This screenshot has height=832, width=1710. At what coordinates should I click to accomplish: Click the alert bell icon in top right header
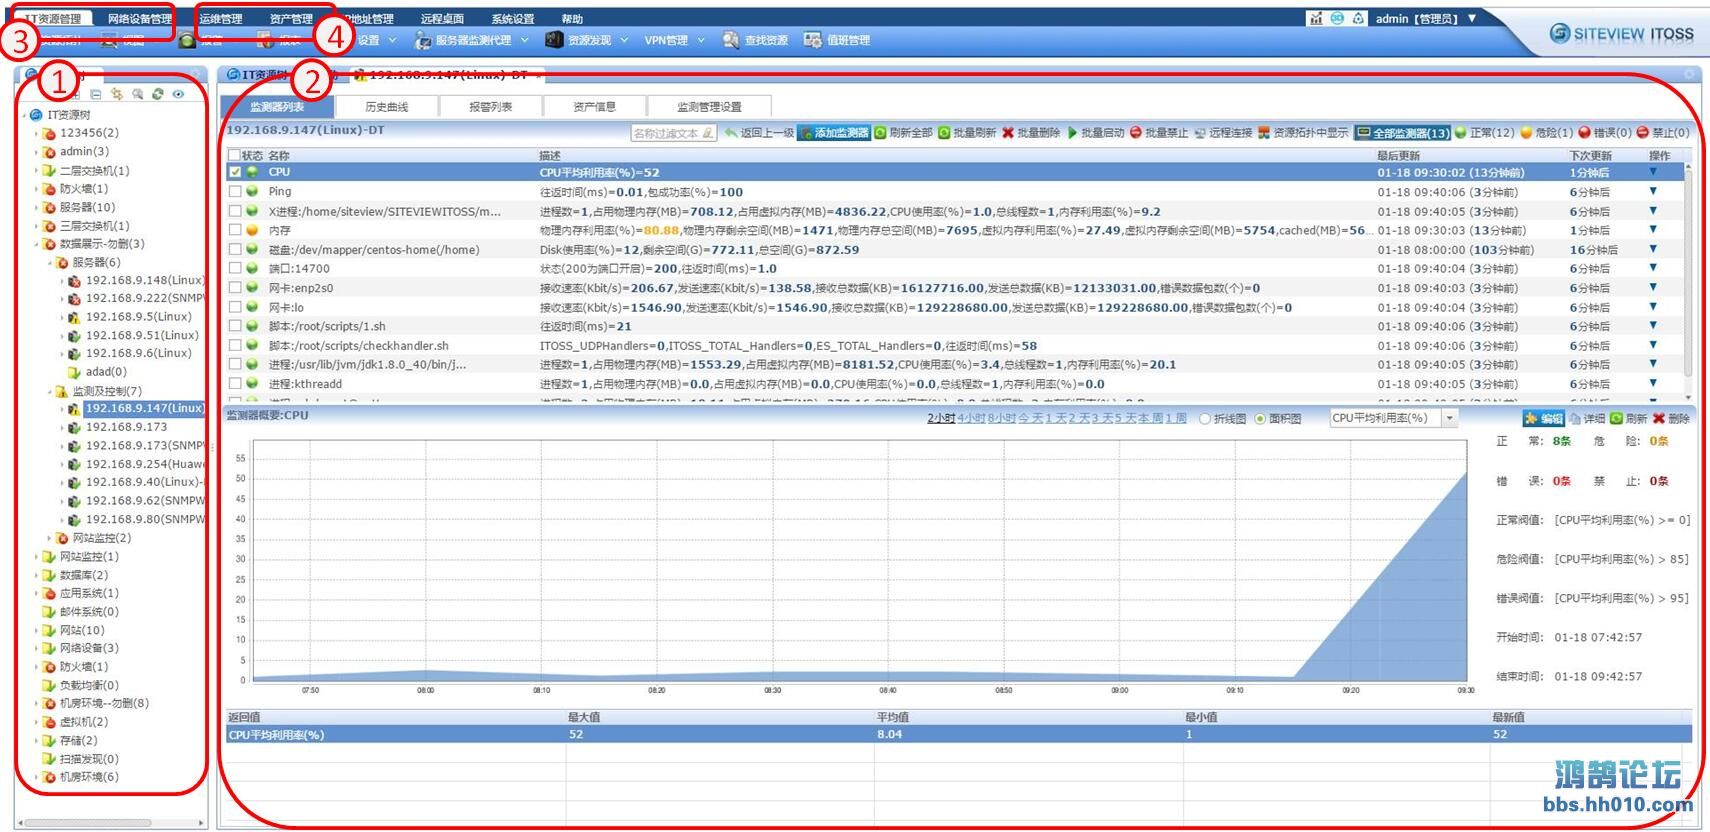pyautogui.click(x=1358, y=18)
